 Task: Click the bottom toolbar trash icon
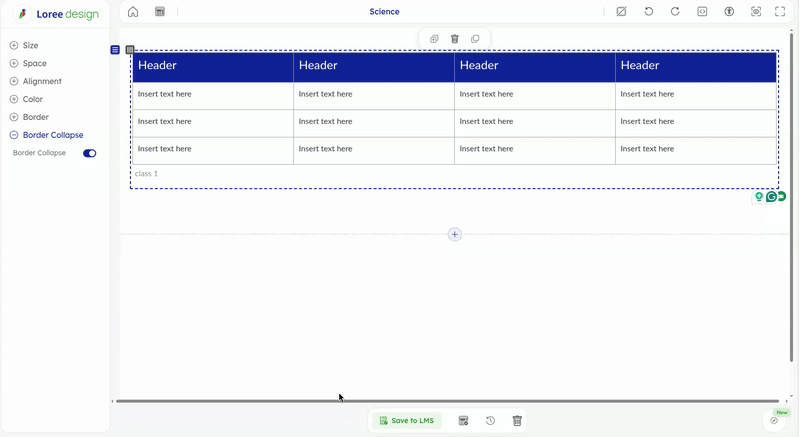click(x=517, y=421)
